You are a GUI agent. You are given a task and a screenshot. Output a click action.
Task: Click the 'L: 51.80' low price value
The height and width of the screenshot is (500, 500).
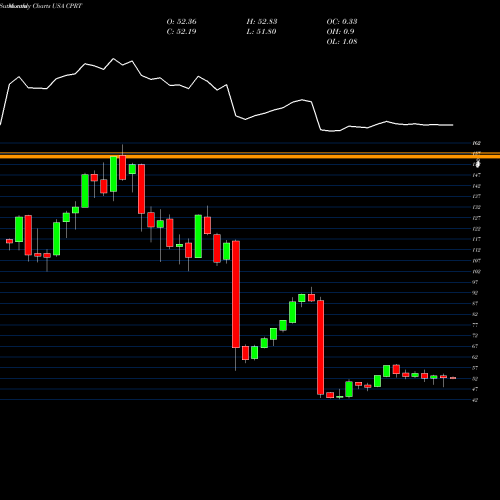262,32
